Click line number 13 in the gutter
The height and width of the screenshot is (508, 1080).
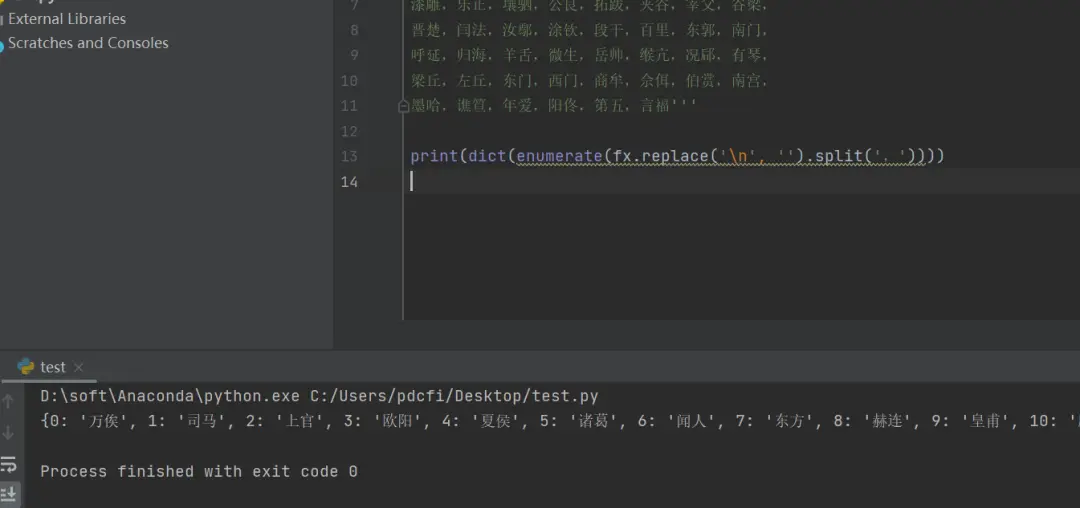349,156
